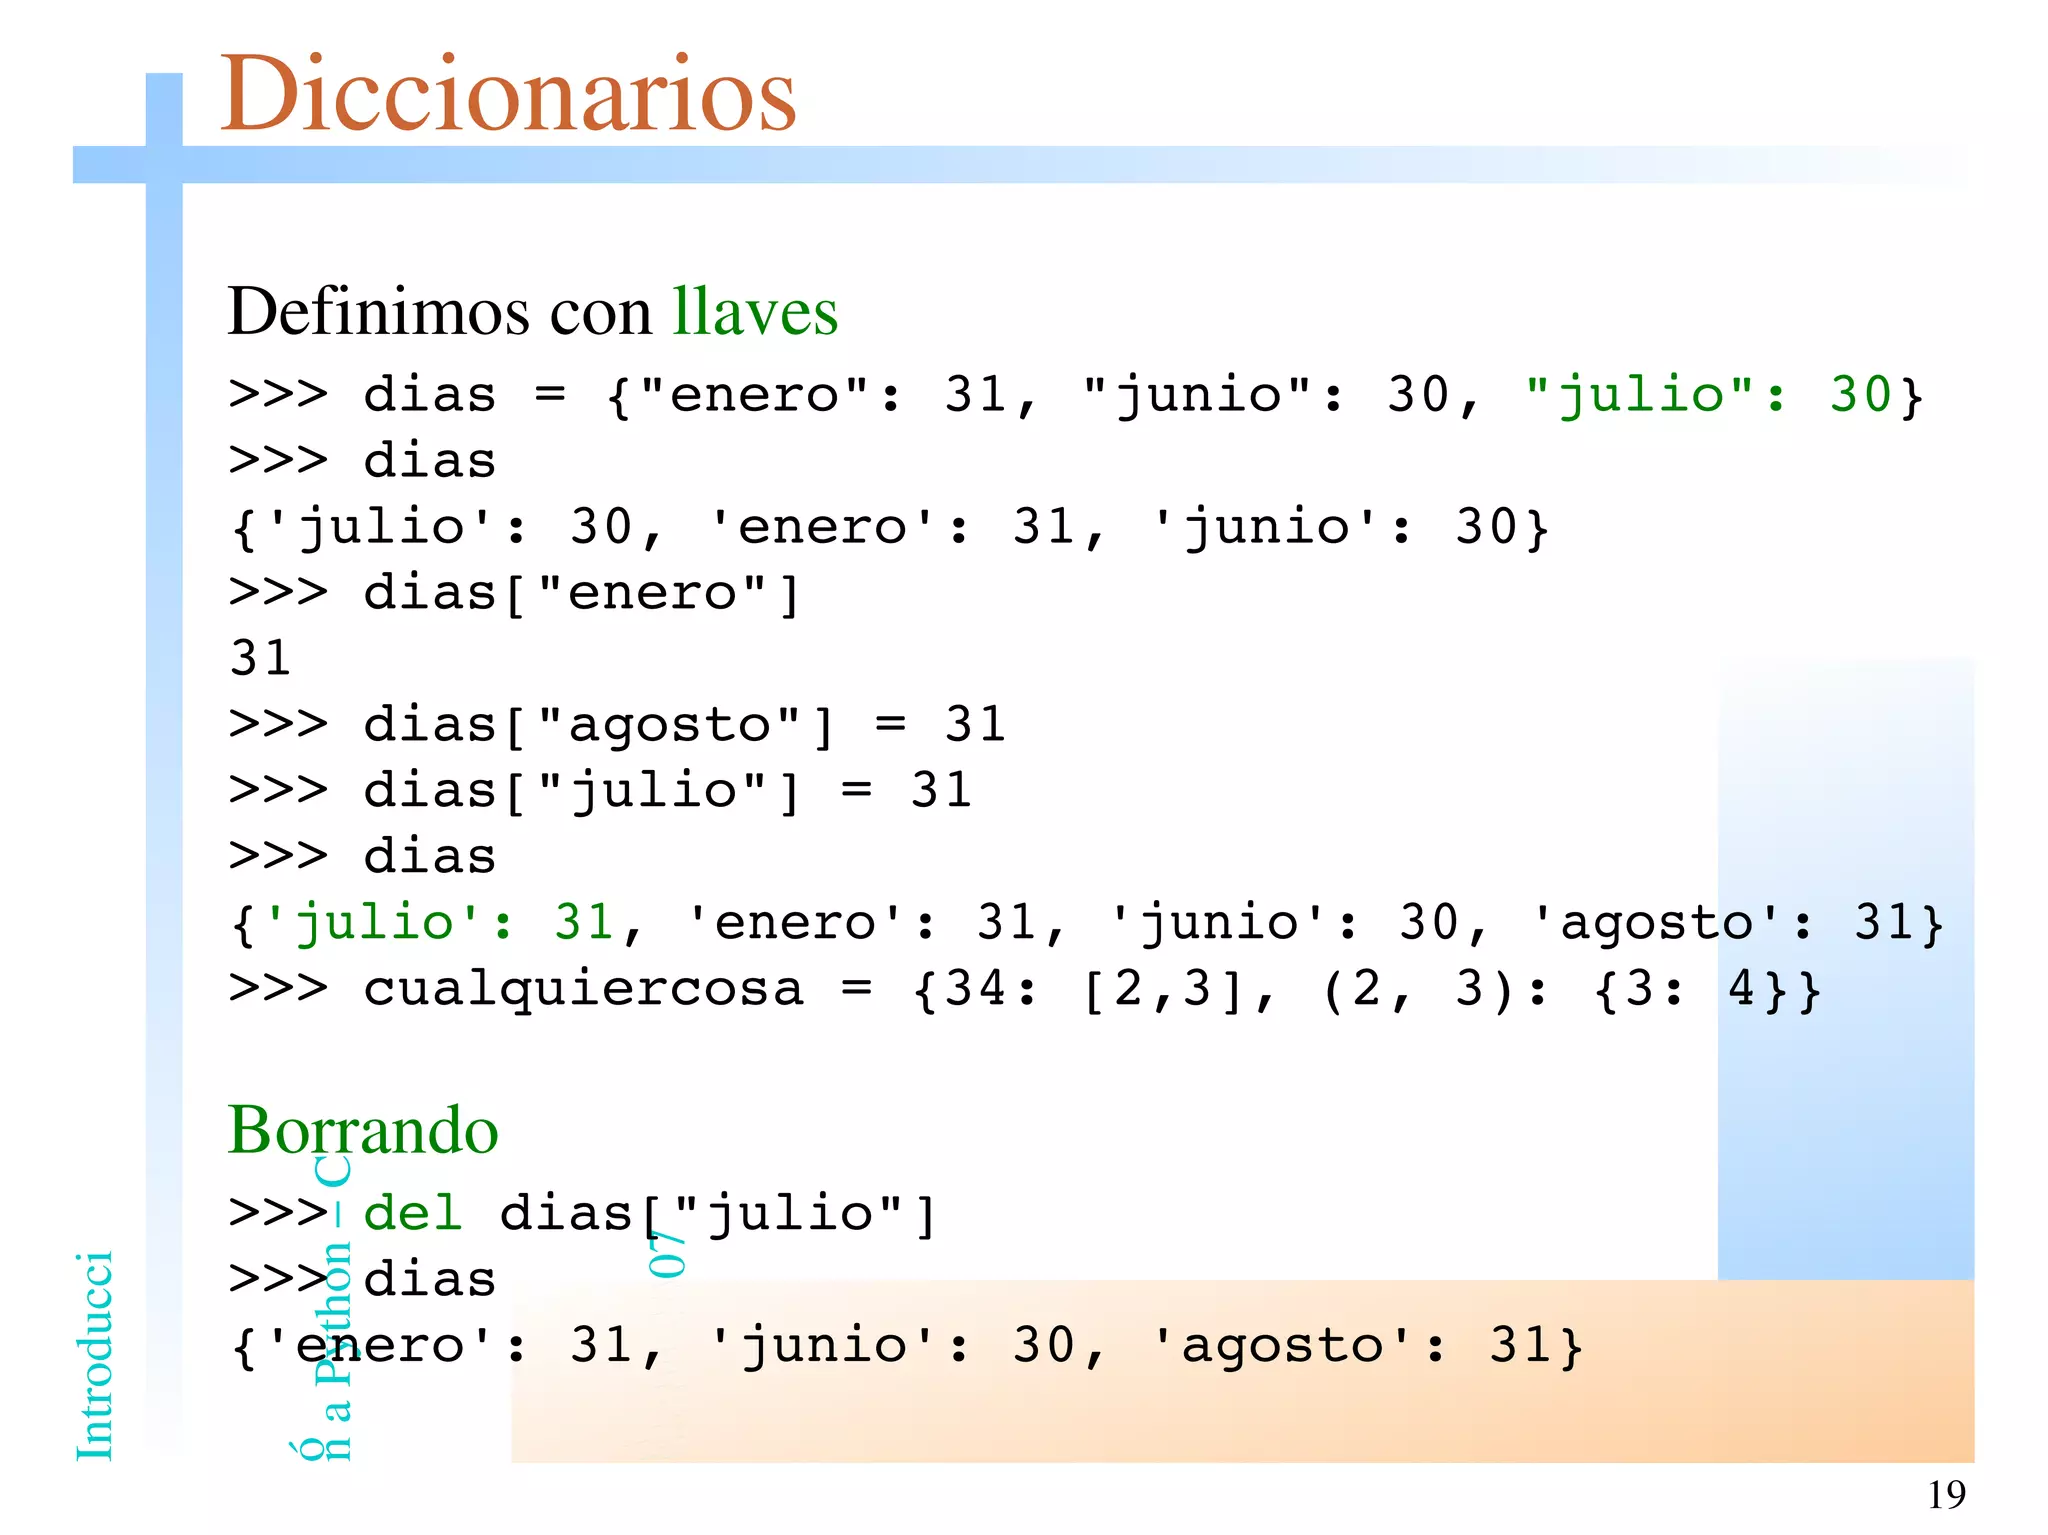Click the output line {'julio': 30, 'enero': 31, 'junio': 30}
Viewport: 2048px width, 1535px height.
tap(889, 526)
